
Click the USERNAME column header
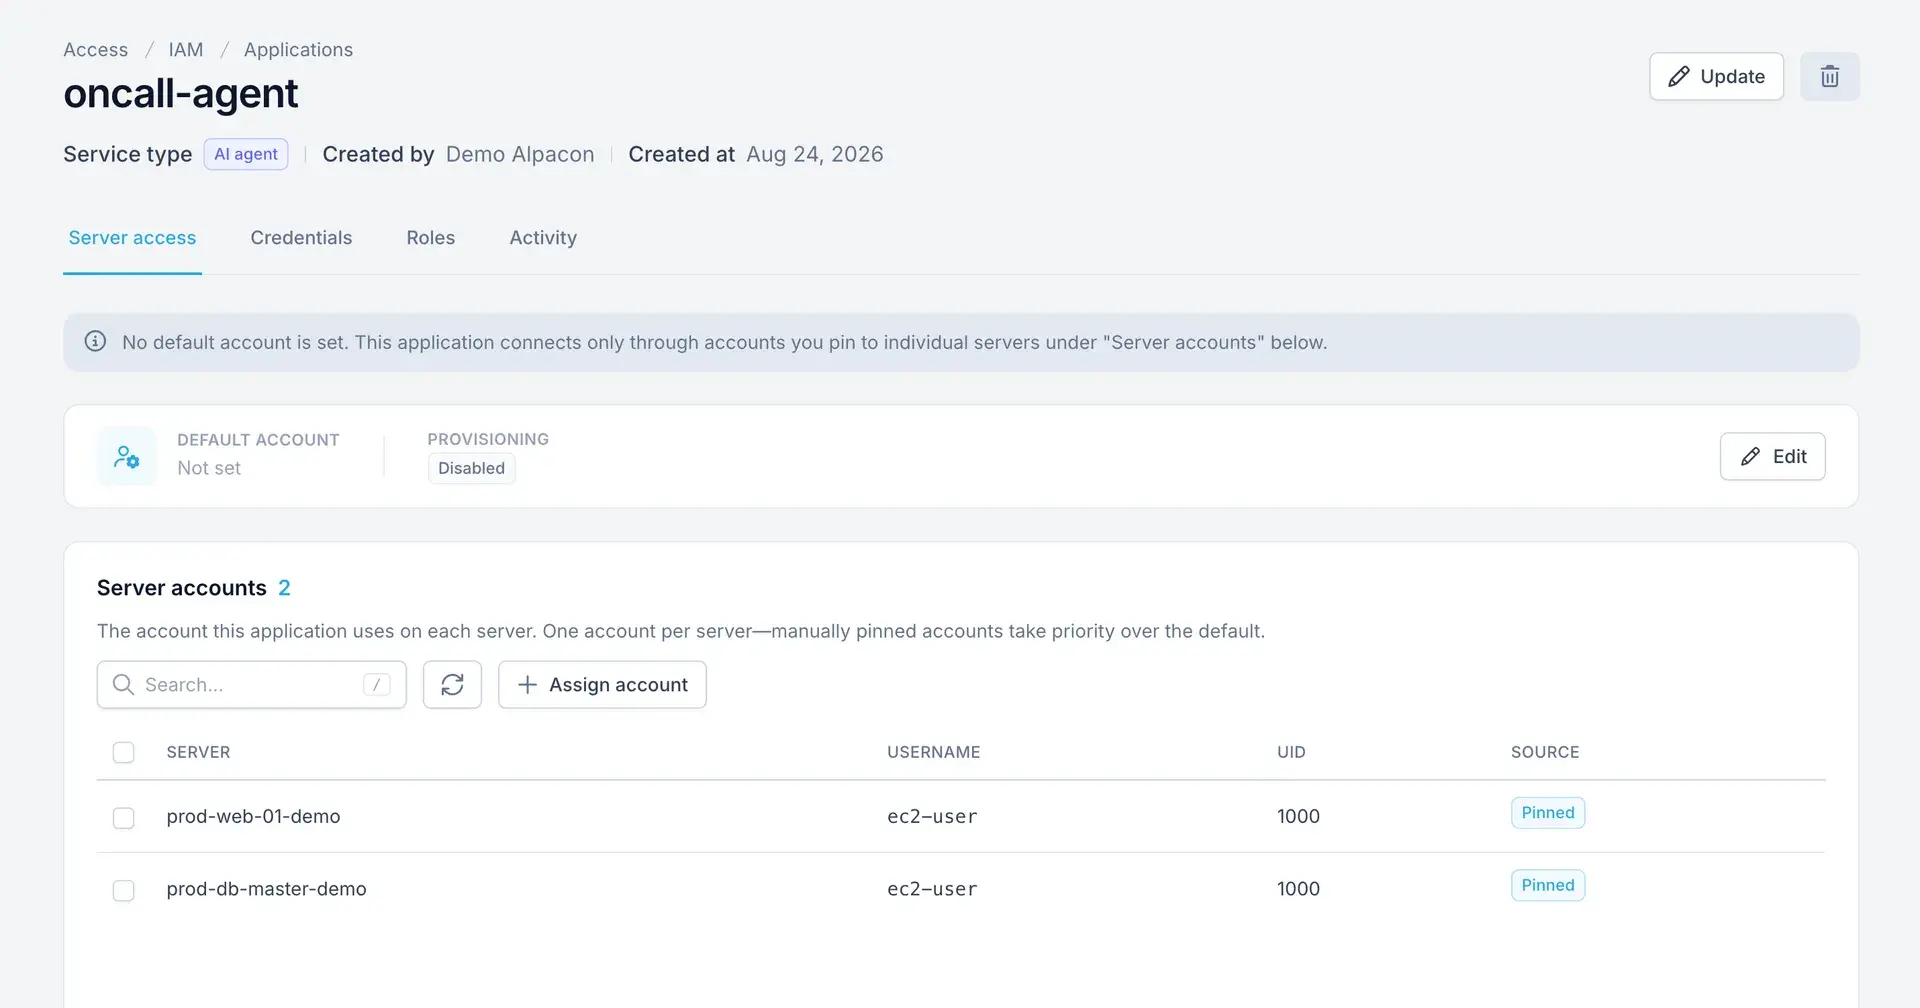[933, 752]
